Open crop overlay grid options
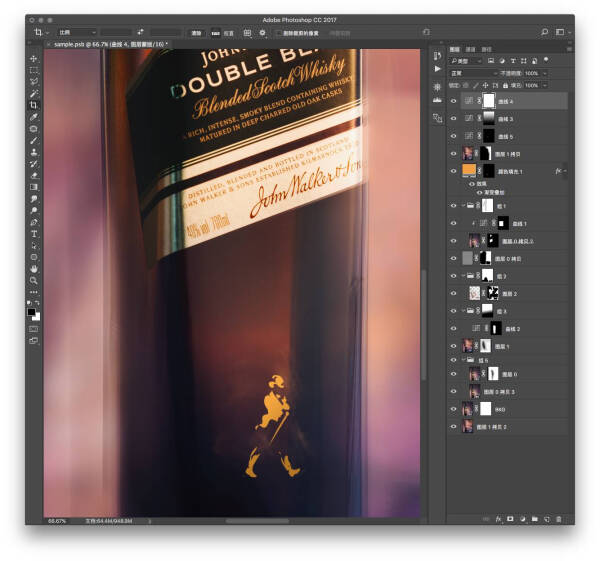This screenshot has height=561, width=600. [x=247, y=33]
